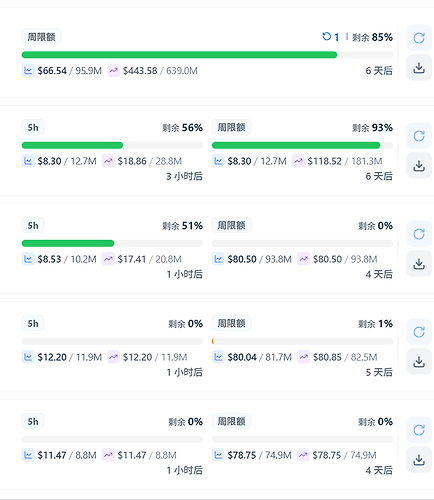The height and width of the screenshot is (500, 434).
Task: Click the trend icon beside $18.86
Action: point(108,161)
